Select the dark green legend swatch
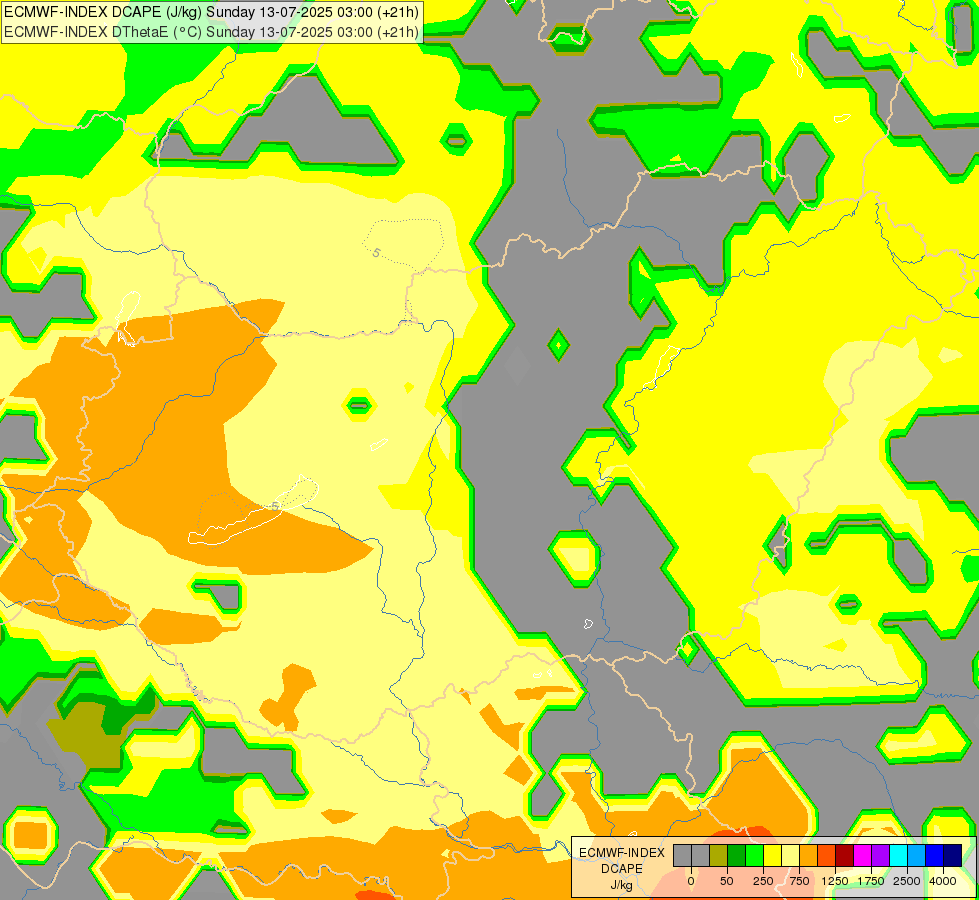979x900 pixels. click(737, 855)
